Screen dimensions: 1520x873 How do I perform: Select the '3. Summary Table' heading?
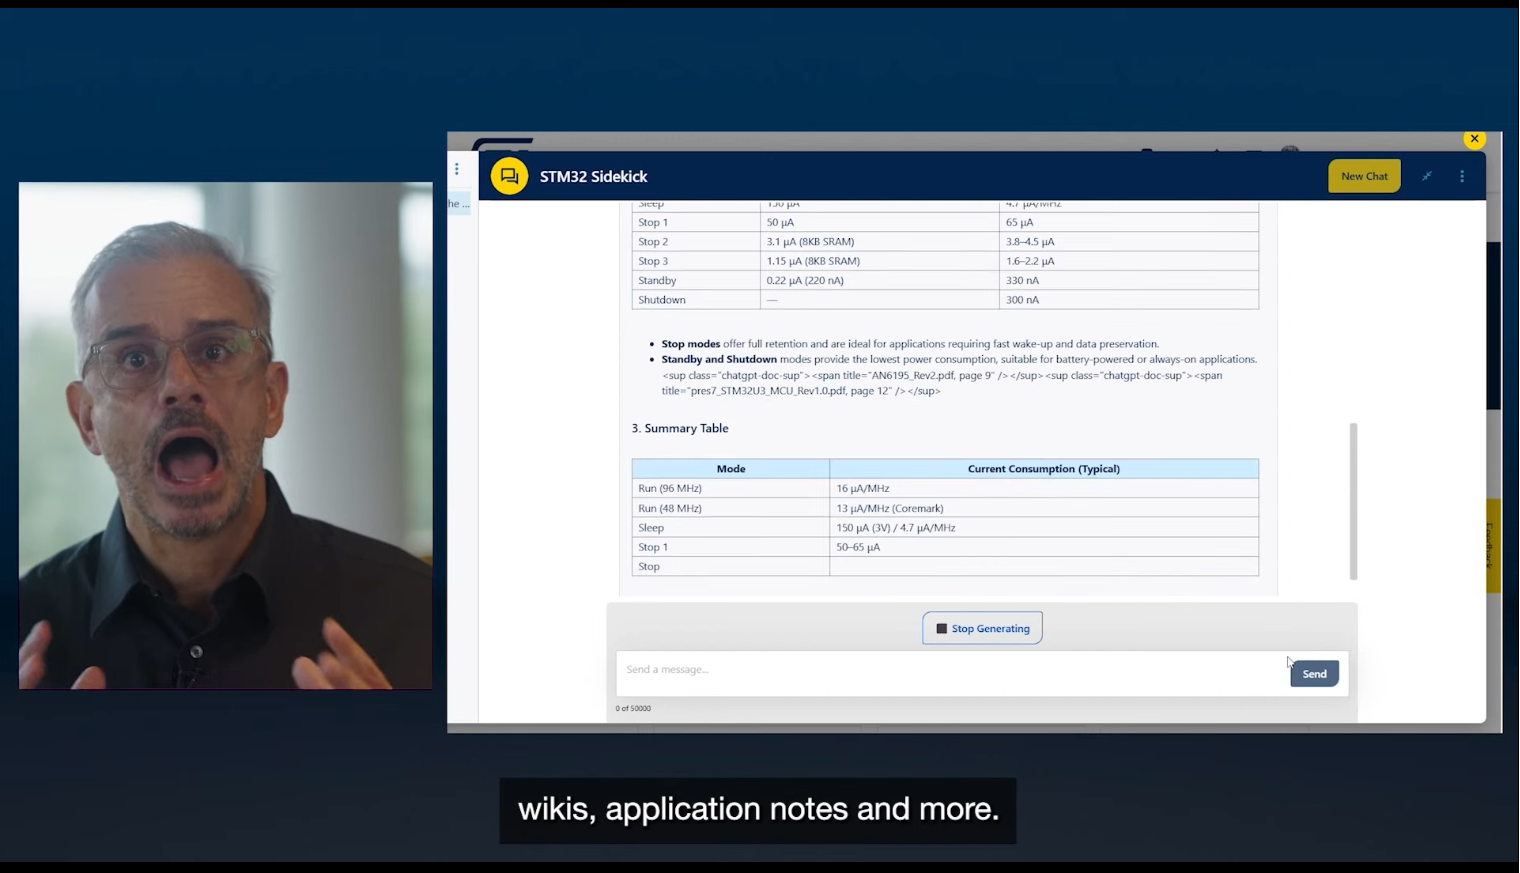pyautogui.click(x=680, y=428)
